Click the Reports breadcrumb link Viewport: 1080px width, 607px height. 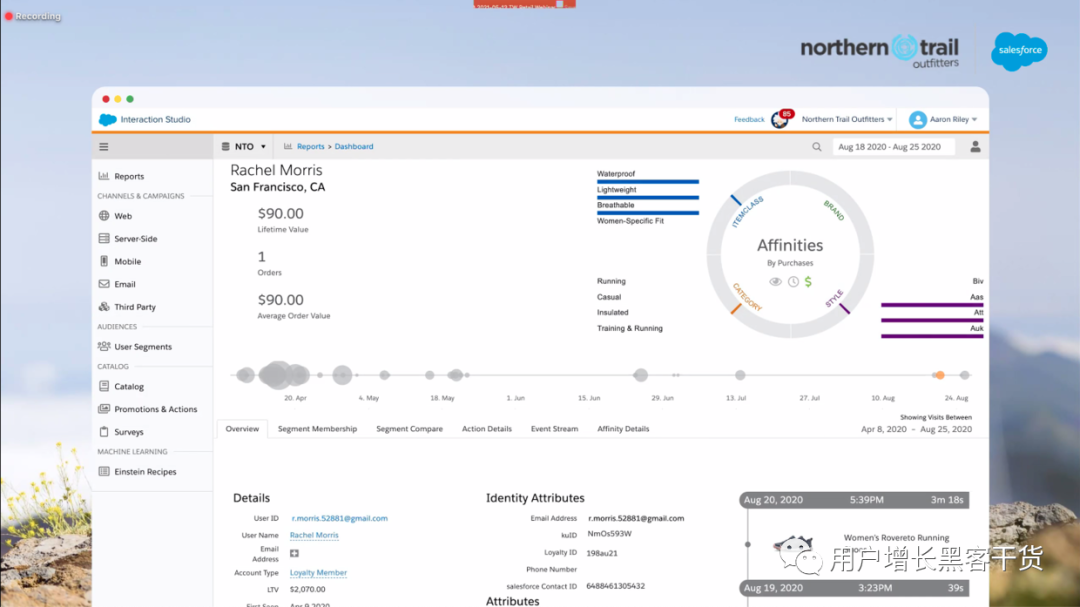(310, 147)
